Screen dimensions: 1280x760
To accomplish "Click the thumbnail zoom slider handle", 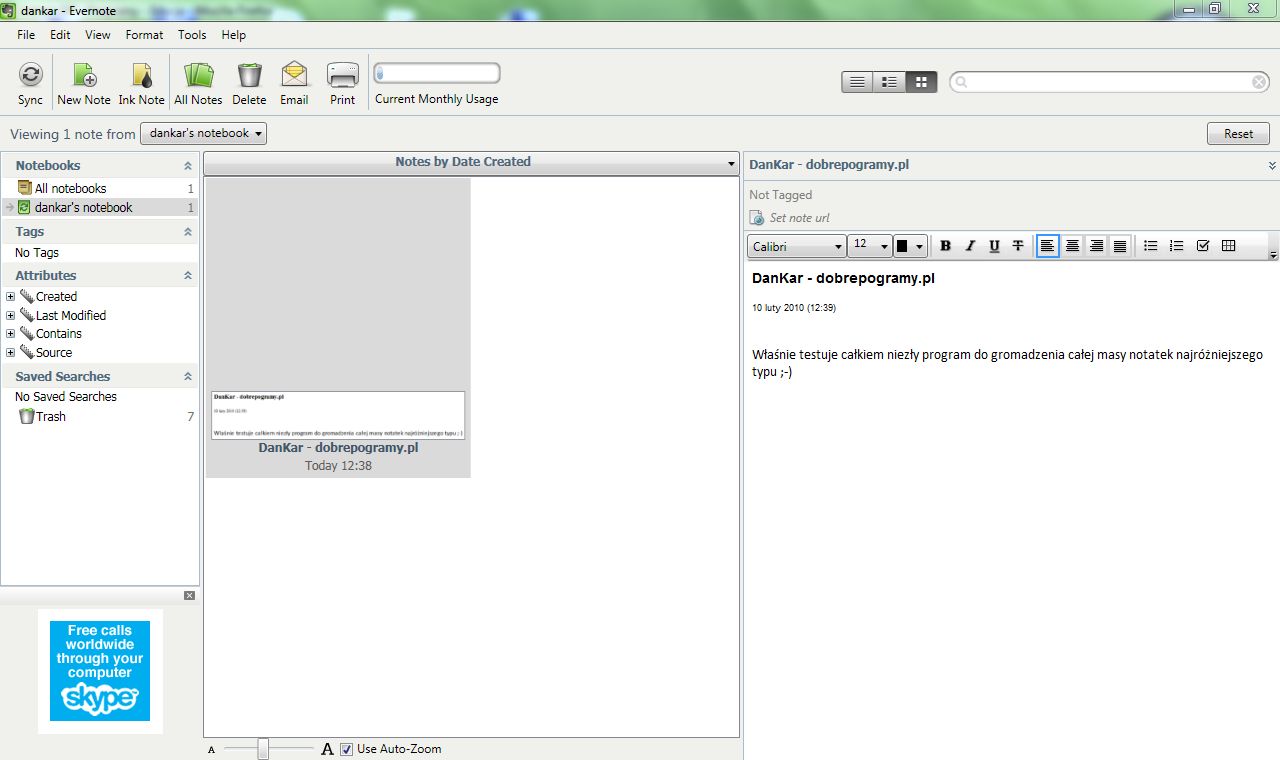I will 263,749.
